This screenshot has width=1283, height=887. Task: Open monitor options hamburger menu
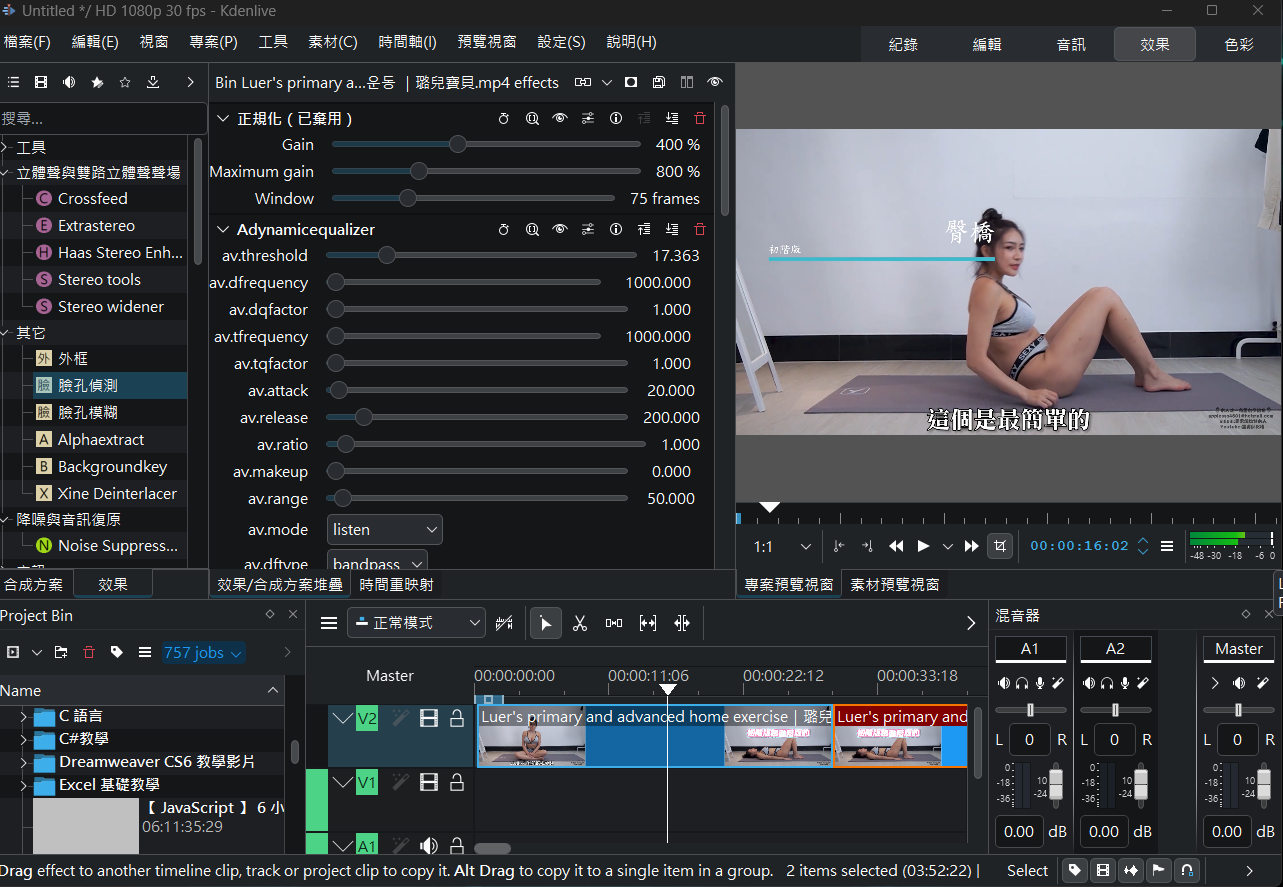(1167, 546)
